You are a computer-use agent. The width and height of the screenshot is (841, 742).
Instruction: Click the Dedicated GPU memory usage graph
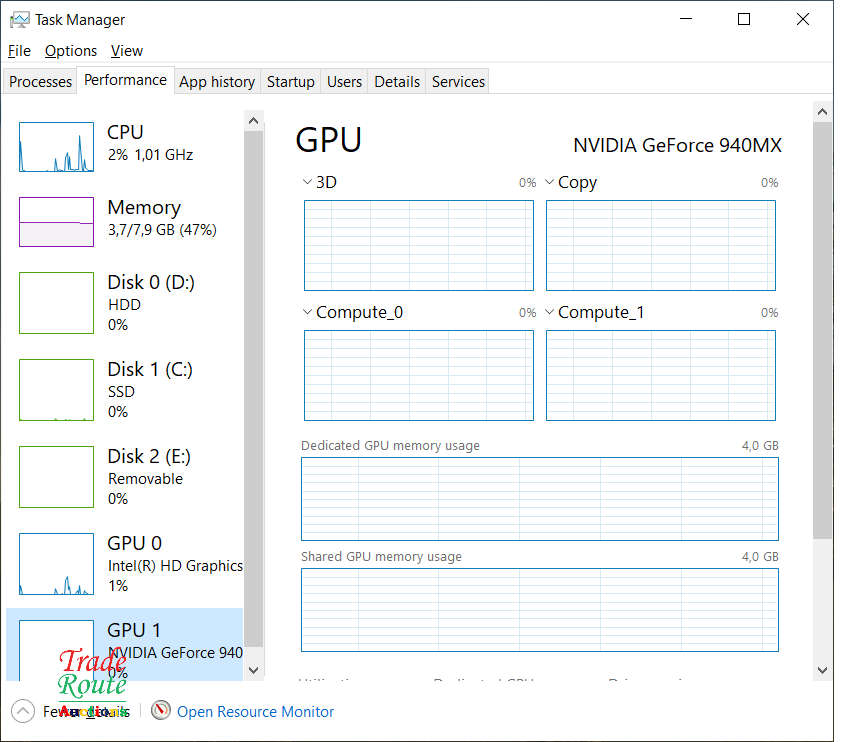(x=539, y=498)
